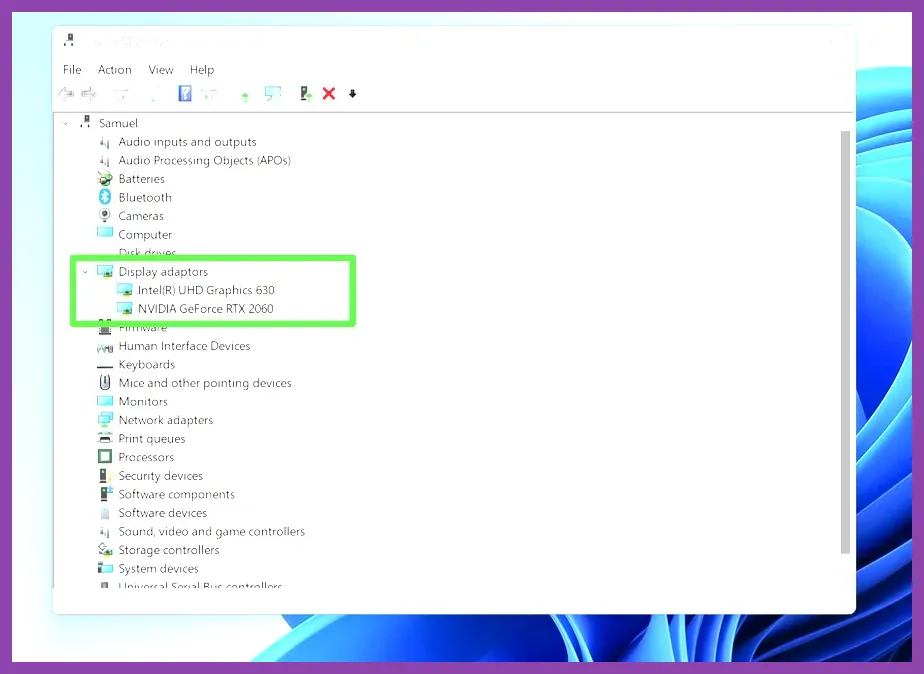Click the Processors chip icon
This screenshot has width=924, height=674.
pos(105,457)
